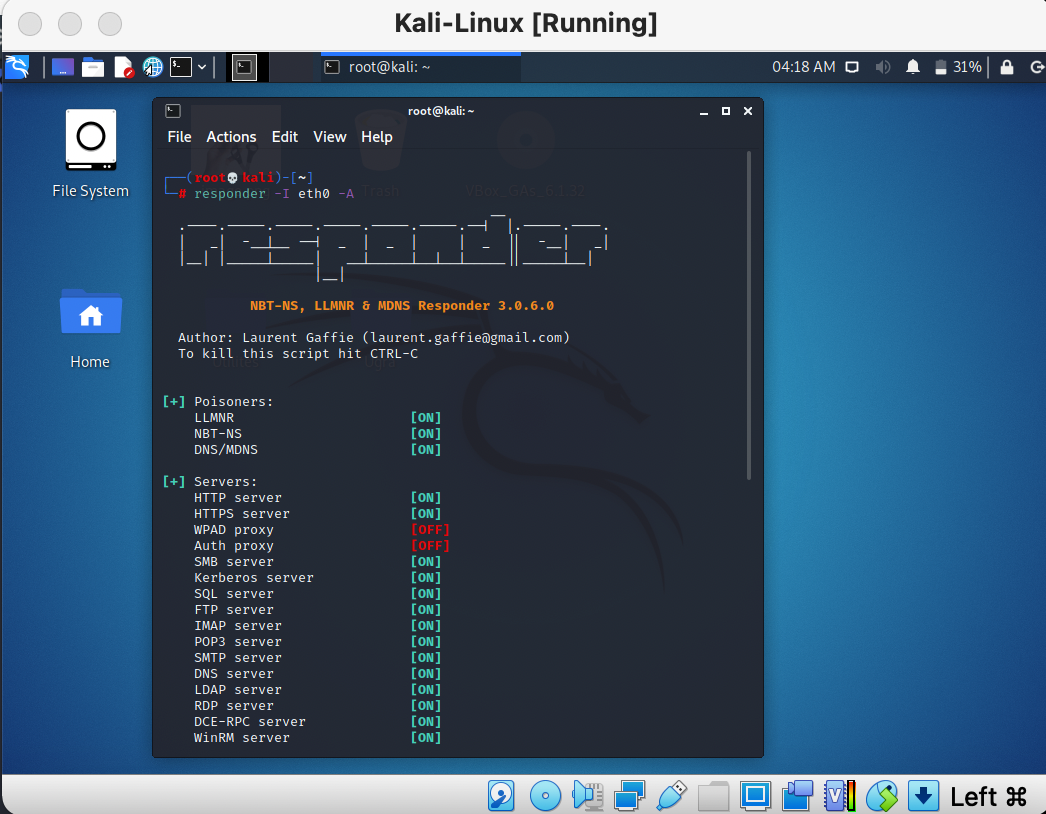This screenshot has height=814, width=1046.
Task: Click the logout icon in panel
Action: [x=1037, y=67]
